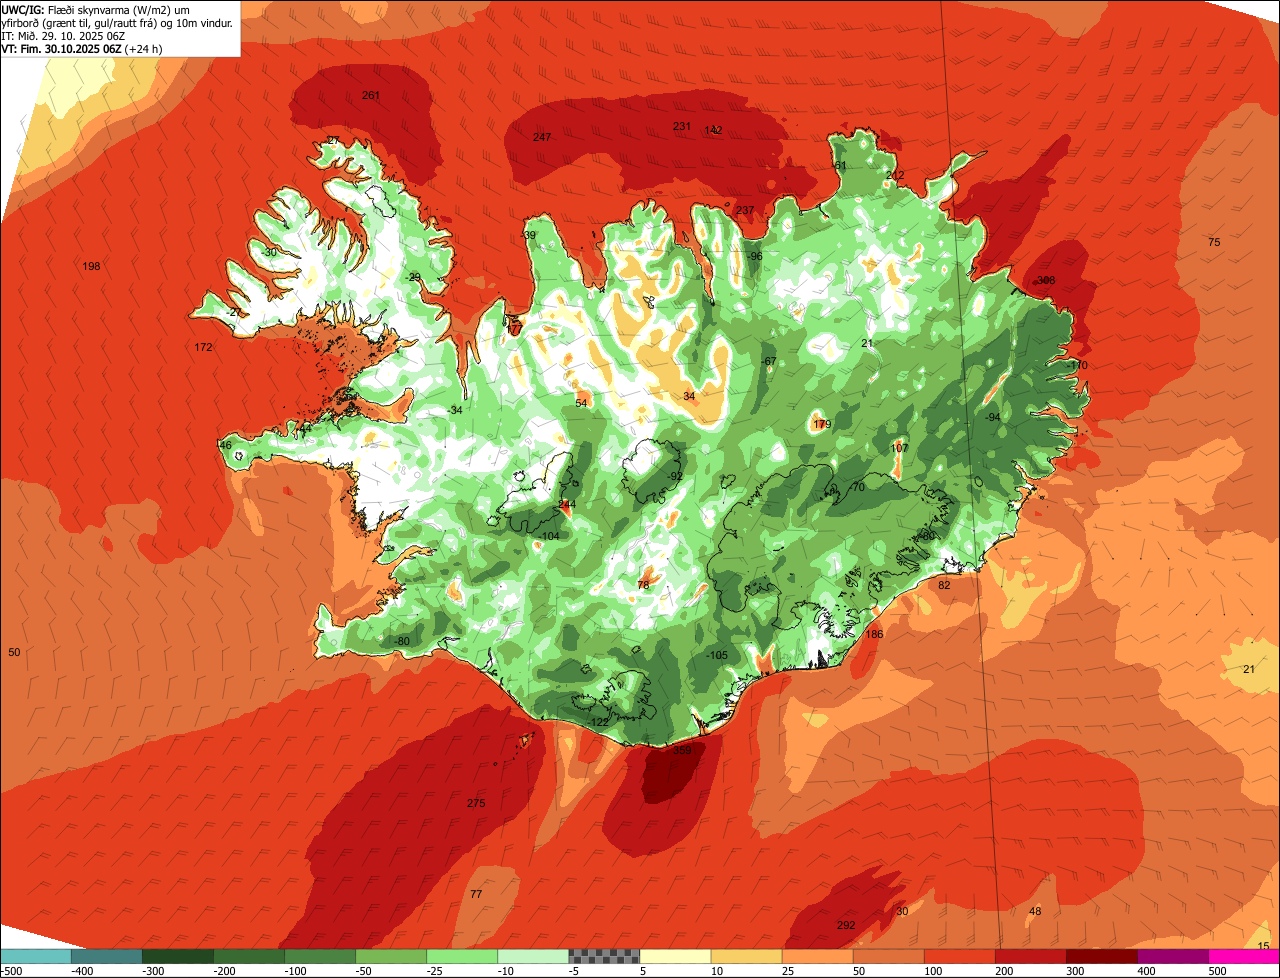Click the flux value 48 on the map
The height and width of the screenshot is (978, 1280).
(x=1035, y=912)
